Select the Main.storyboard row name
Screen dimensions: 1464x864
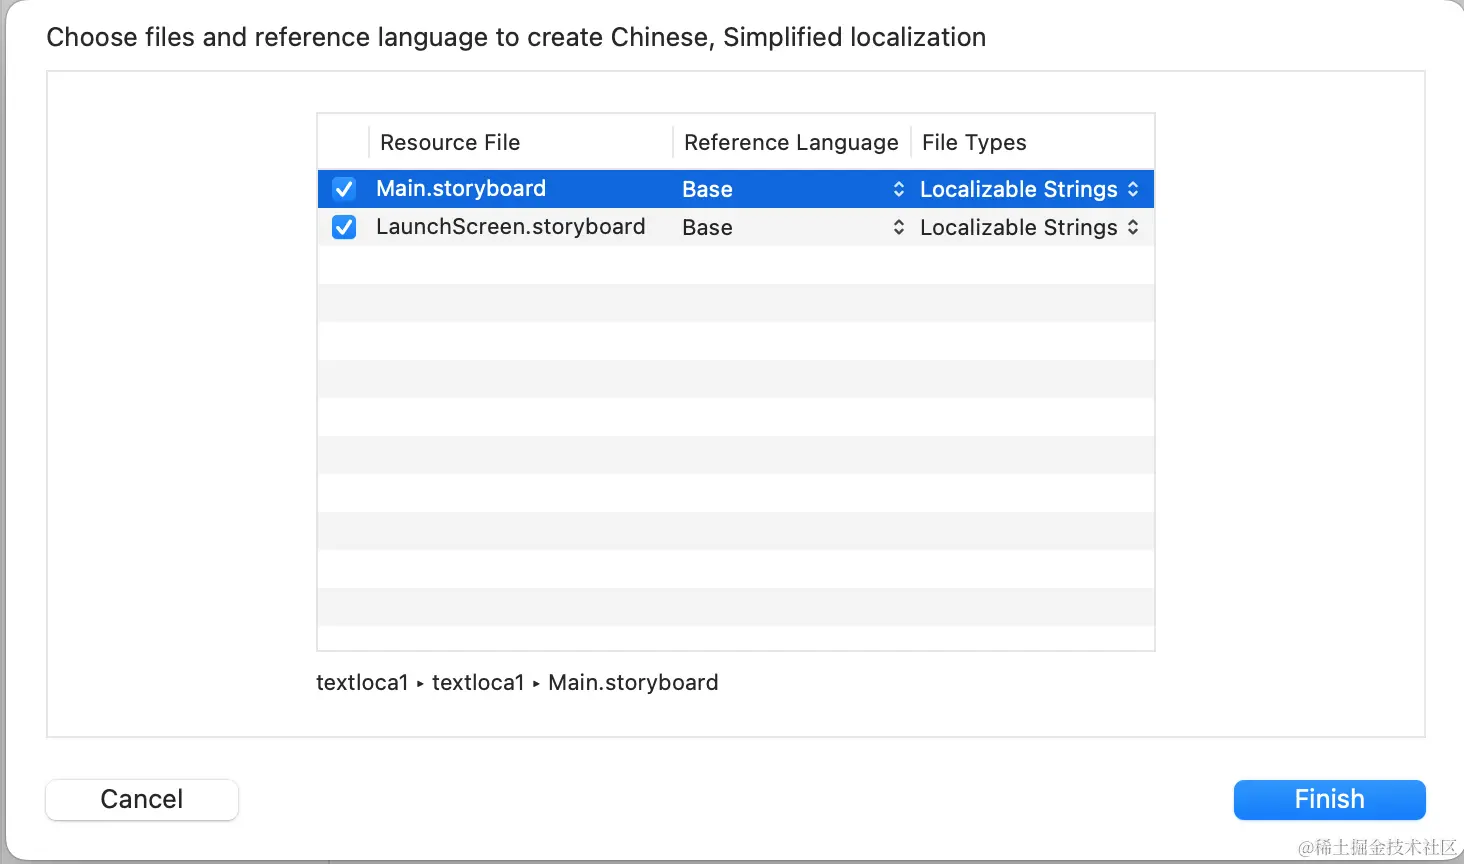click(x=461, y=189)
